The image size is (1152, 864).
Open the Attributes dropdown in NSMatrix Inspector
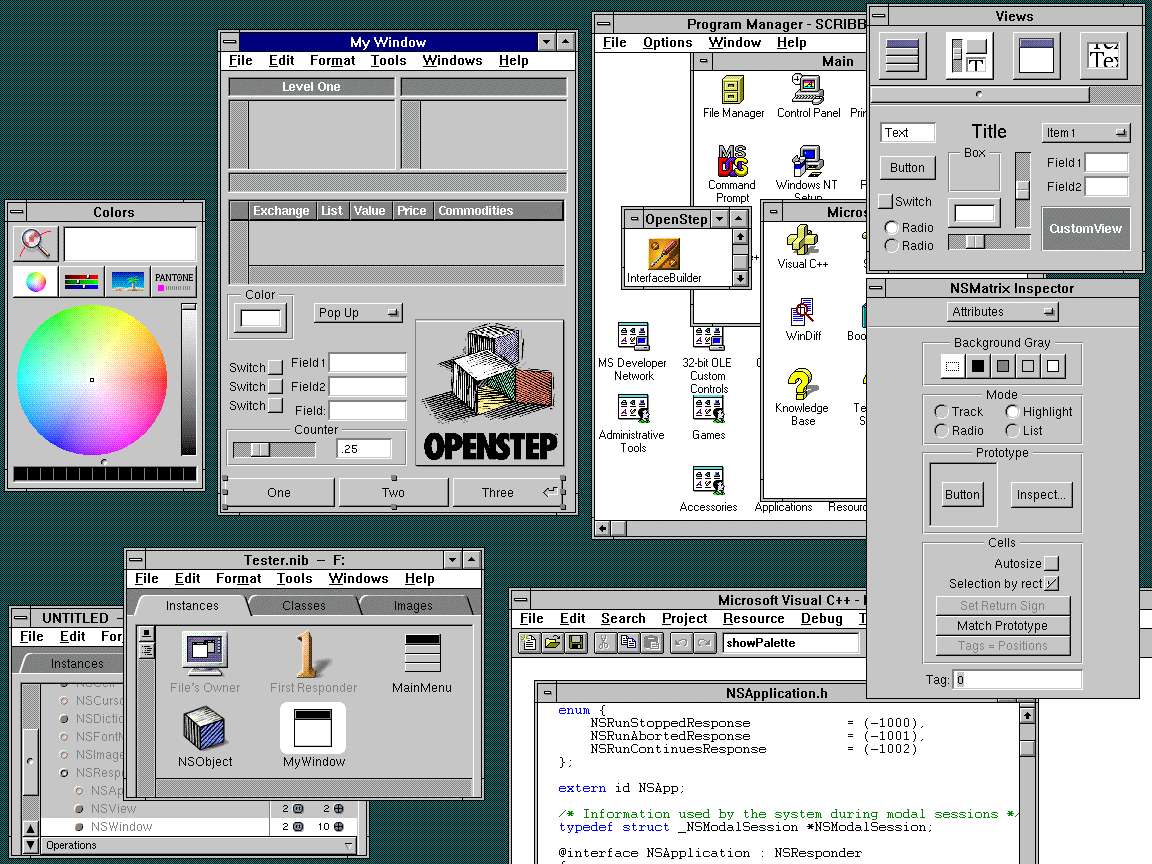click(1002, 312)
